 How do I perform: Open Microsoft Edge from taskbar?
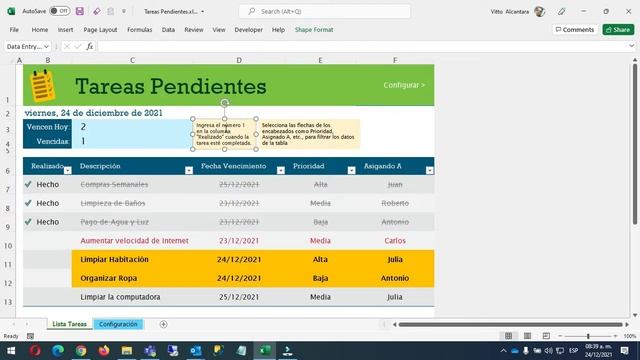click(58, 351)
